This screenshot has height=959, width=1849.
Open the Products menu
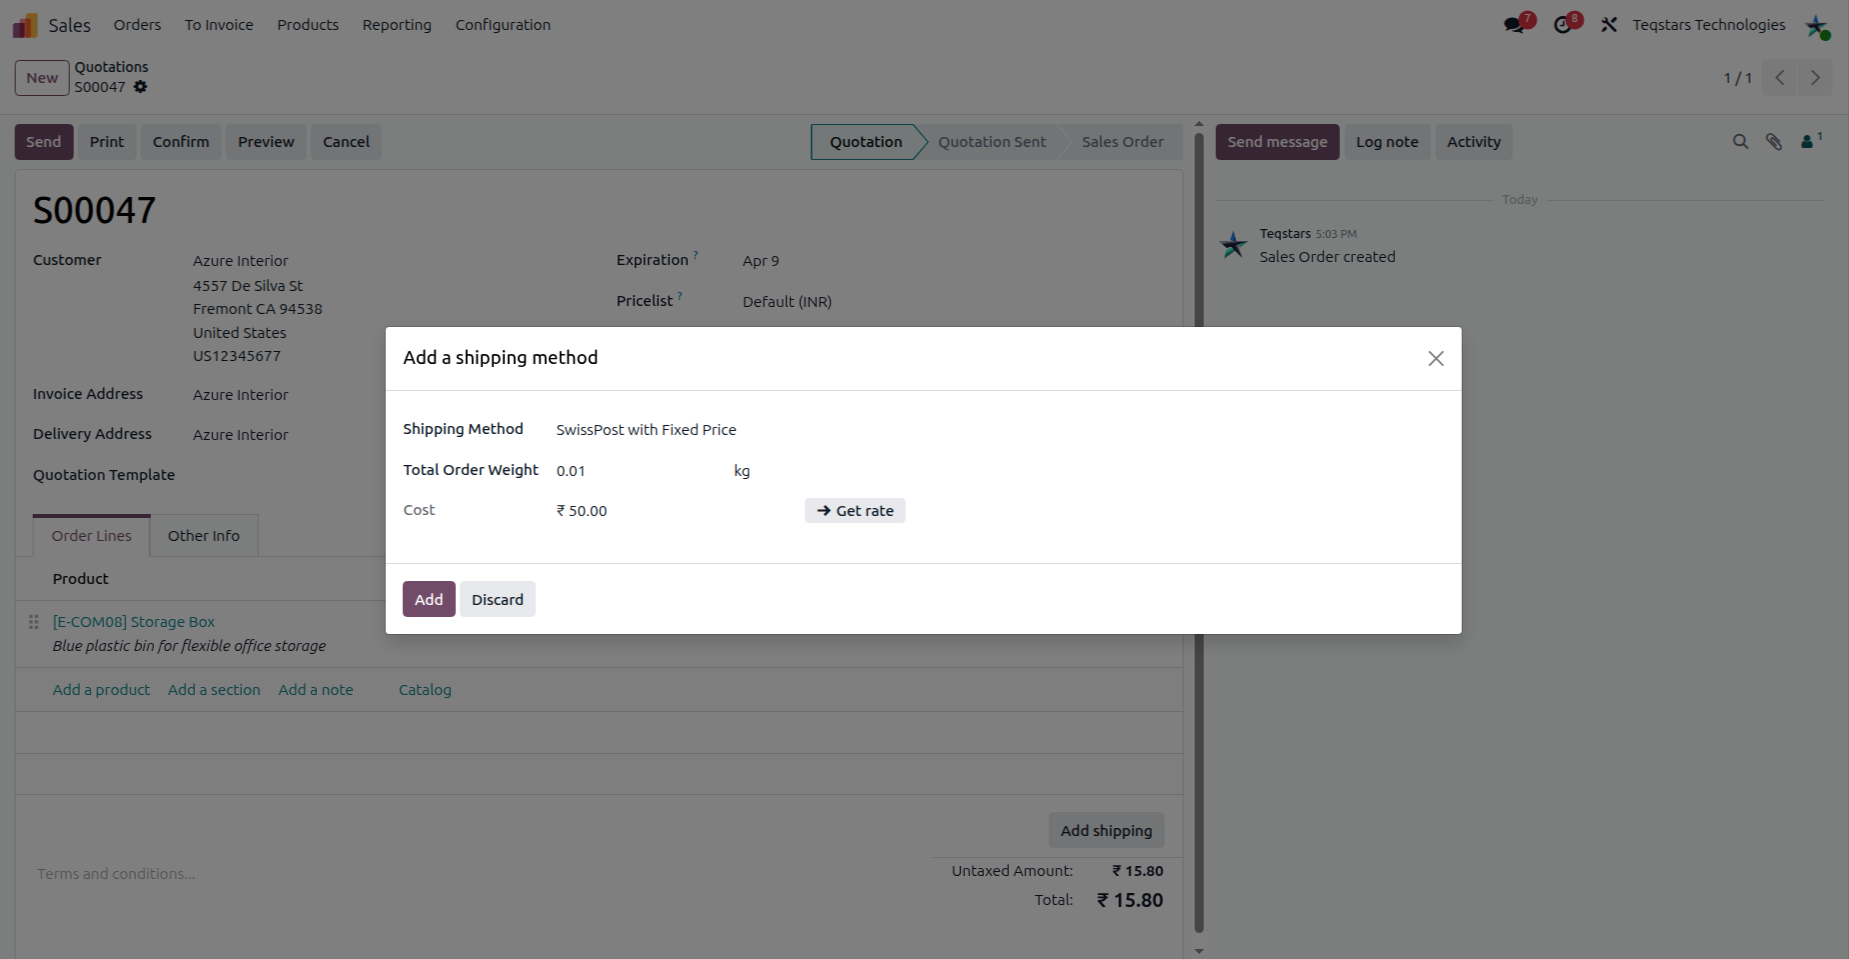(308, 25)
